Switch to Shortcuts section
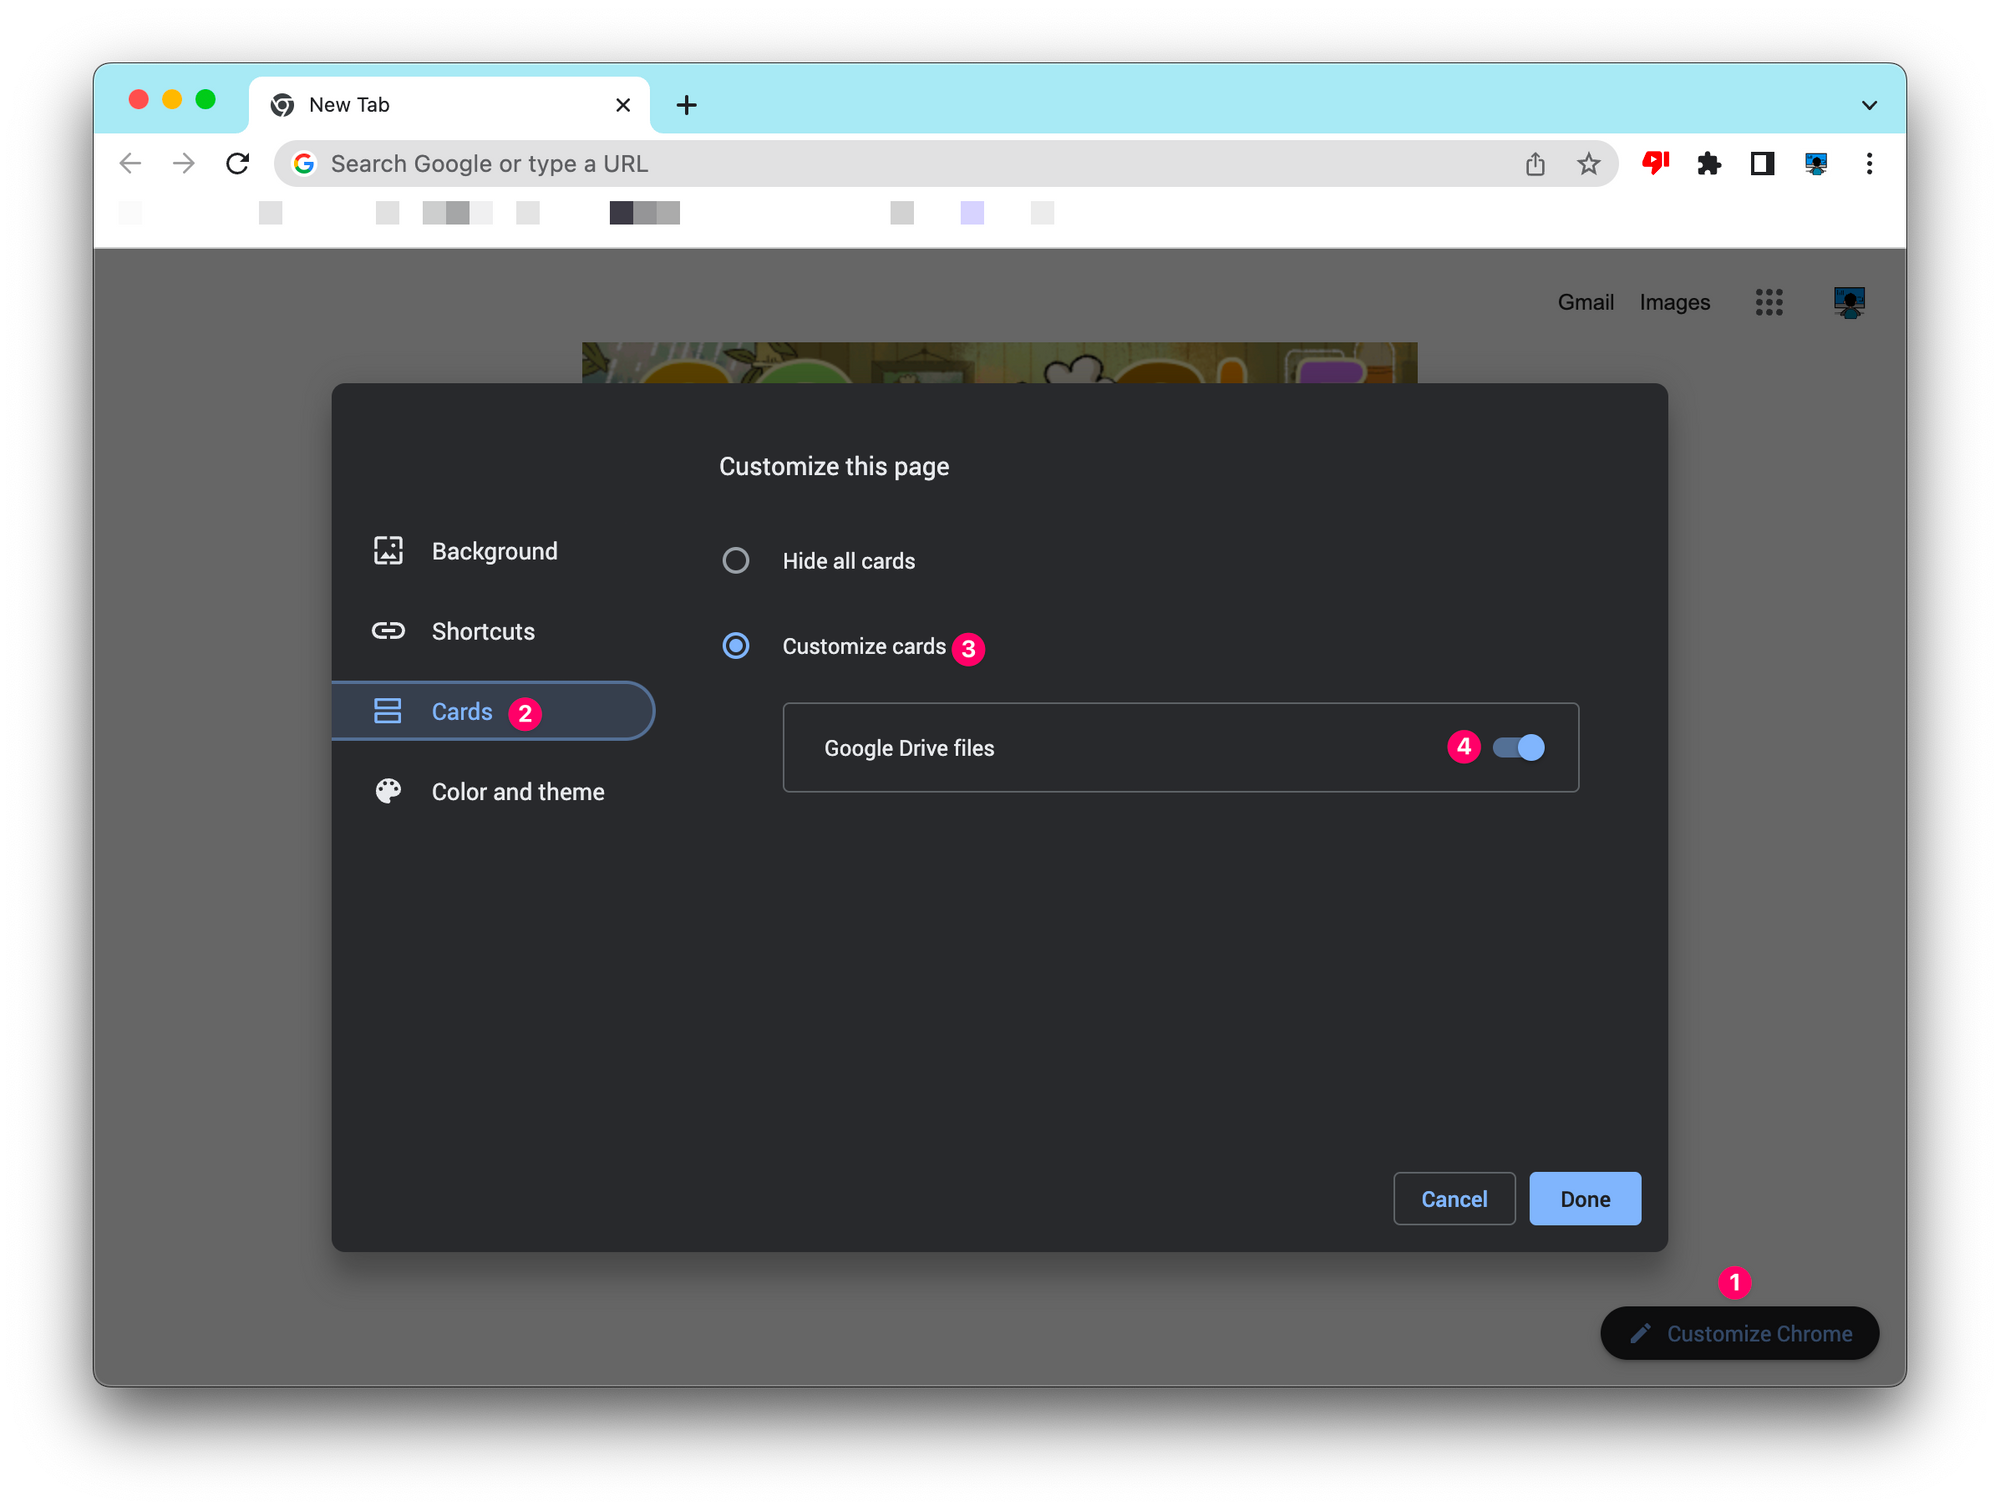Image resolution: width=2000 pixels, height=1510 pixels. (483, 631)
